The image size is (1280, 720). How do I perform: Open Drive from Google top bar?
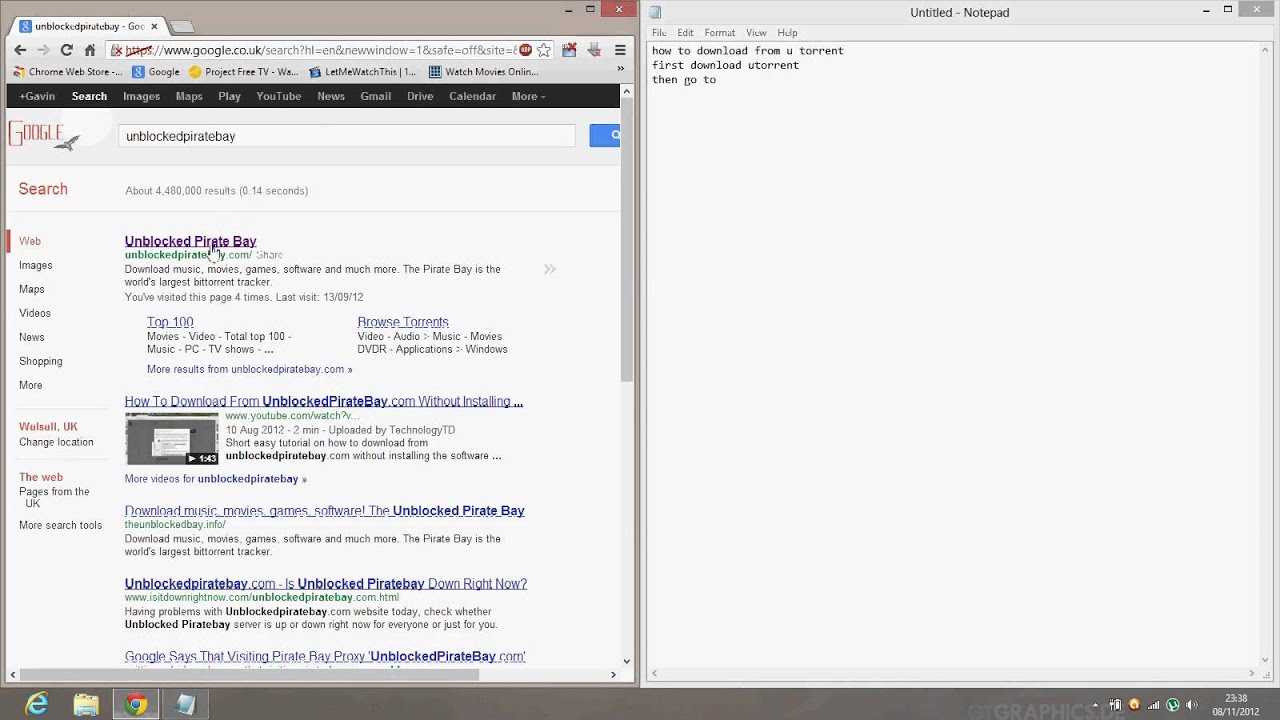(x=420, y=96)
